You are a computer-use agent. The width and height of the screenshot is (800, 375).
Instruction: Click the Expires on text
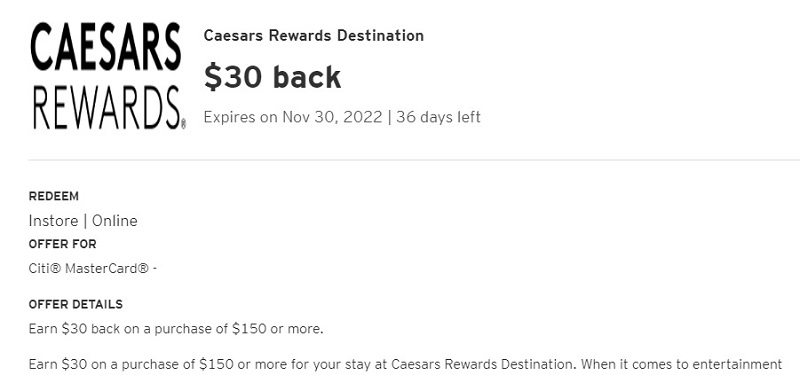tap(241, 117)
